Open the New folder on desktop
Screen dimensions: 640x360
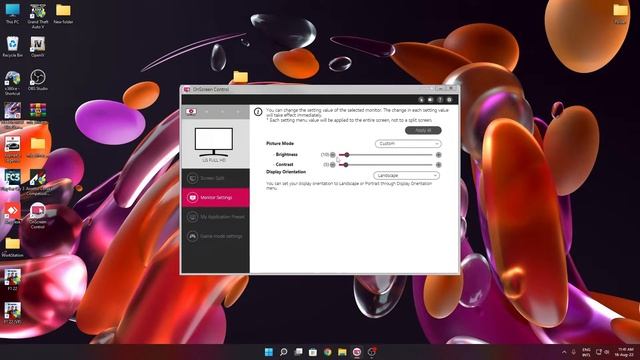click(63, 14)
